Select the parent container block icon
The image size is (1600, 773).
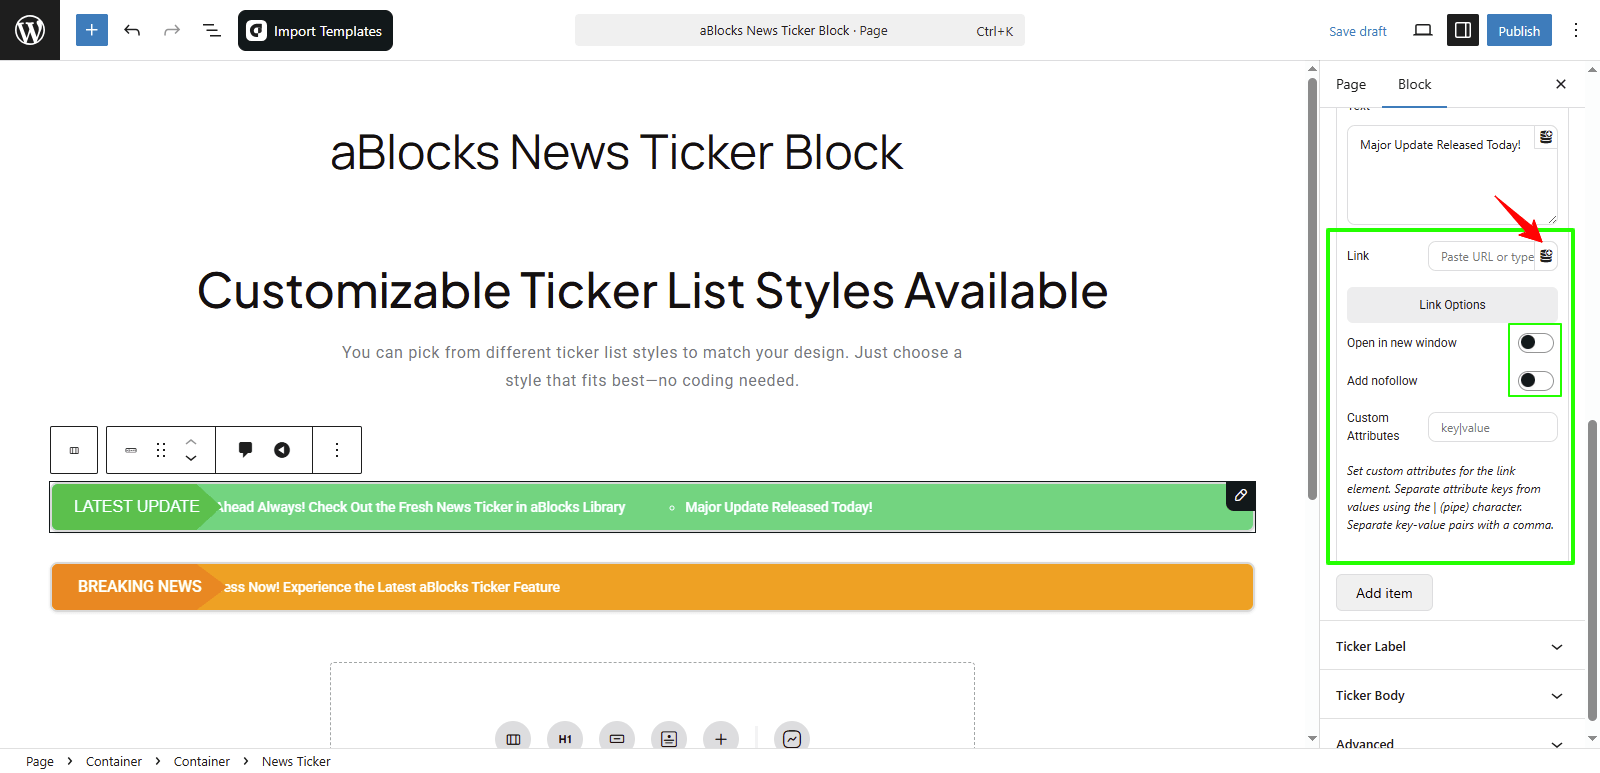(x=74, y=450)
